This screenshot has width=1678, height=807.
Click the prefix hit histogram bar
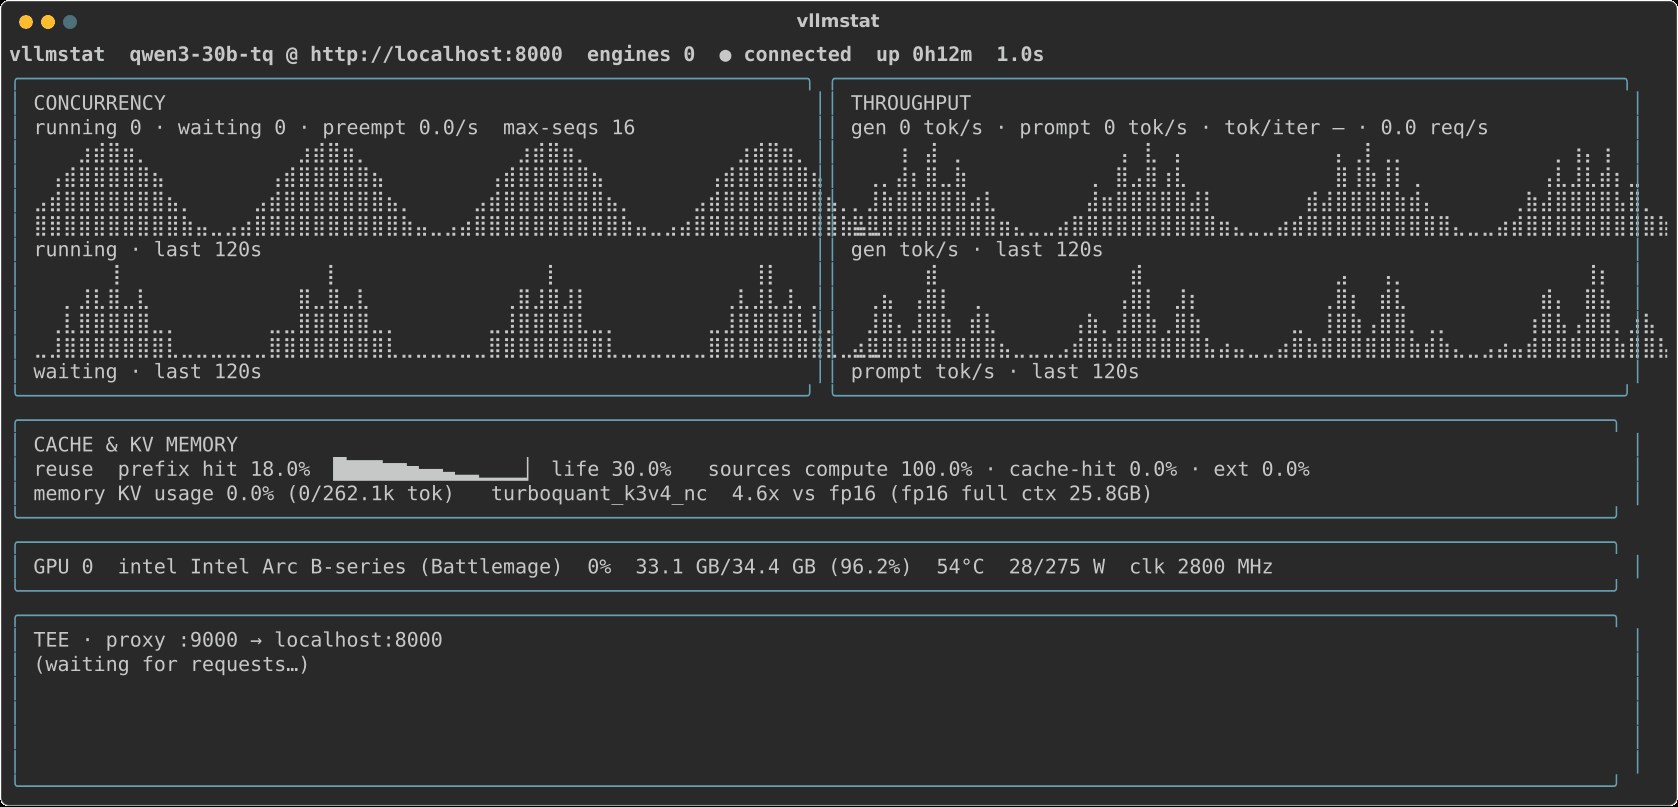pyautogui.click(x=430, y=468)
